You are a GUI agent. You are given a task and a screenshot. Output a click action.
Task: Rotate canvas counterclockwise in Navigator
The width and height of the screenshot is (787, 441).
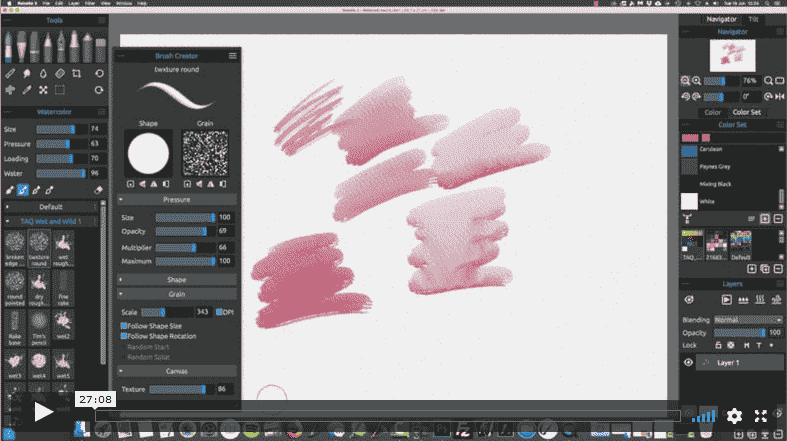(686, 96)
